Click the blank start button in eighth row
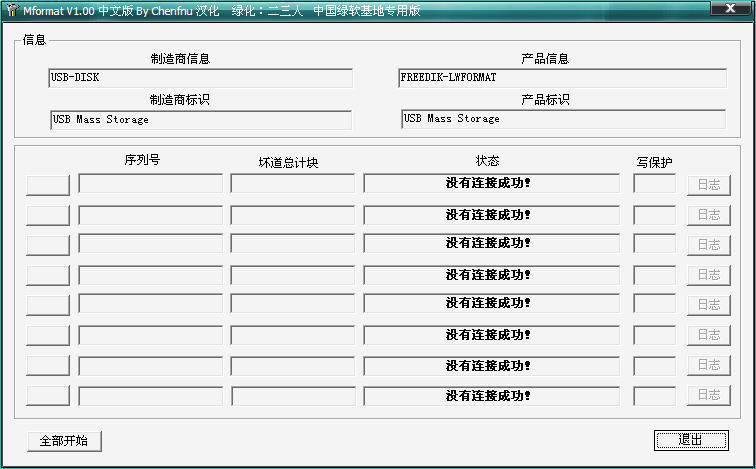This screenshot has width=756, height=469. 47,395
